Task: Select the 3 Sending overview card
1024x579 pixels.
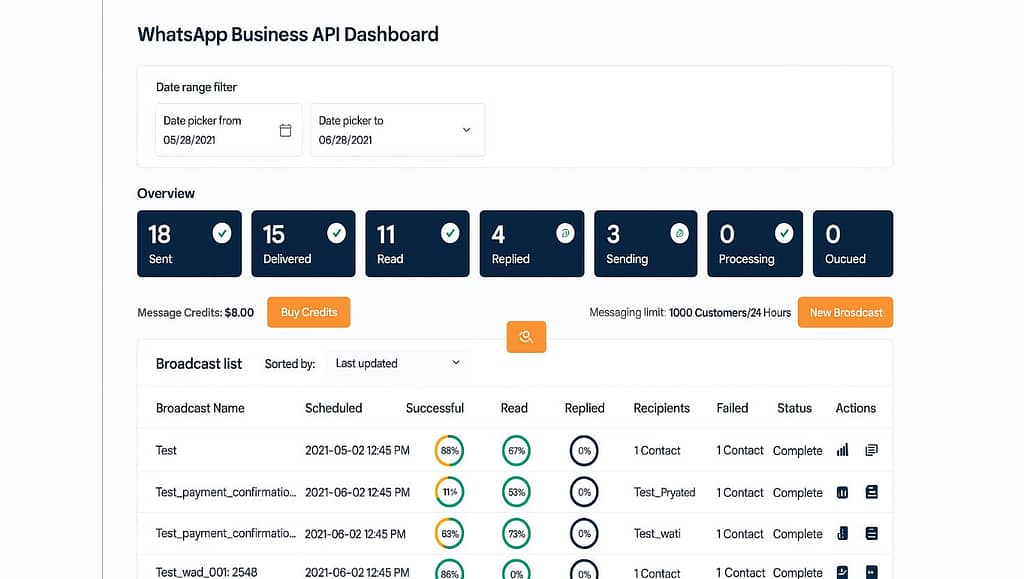Action: pos(645,243)
